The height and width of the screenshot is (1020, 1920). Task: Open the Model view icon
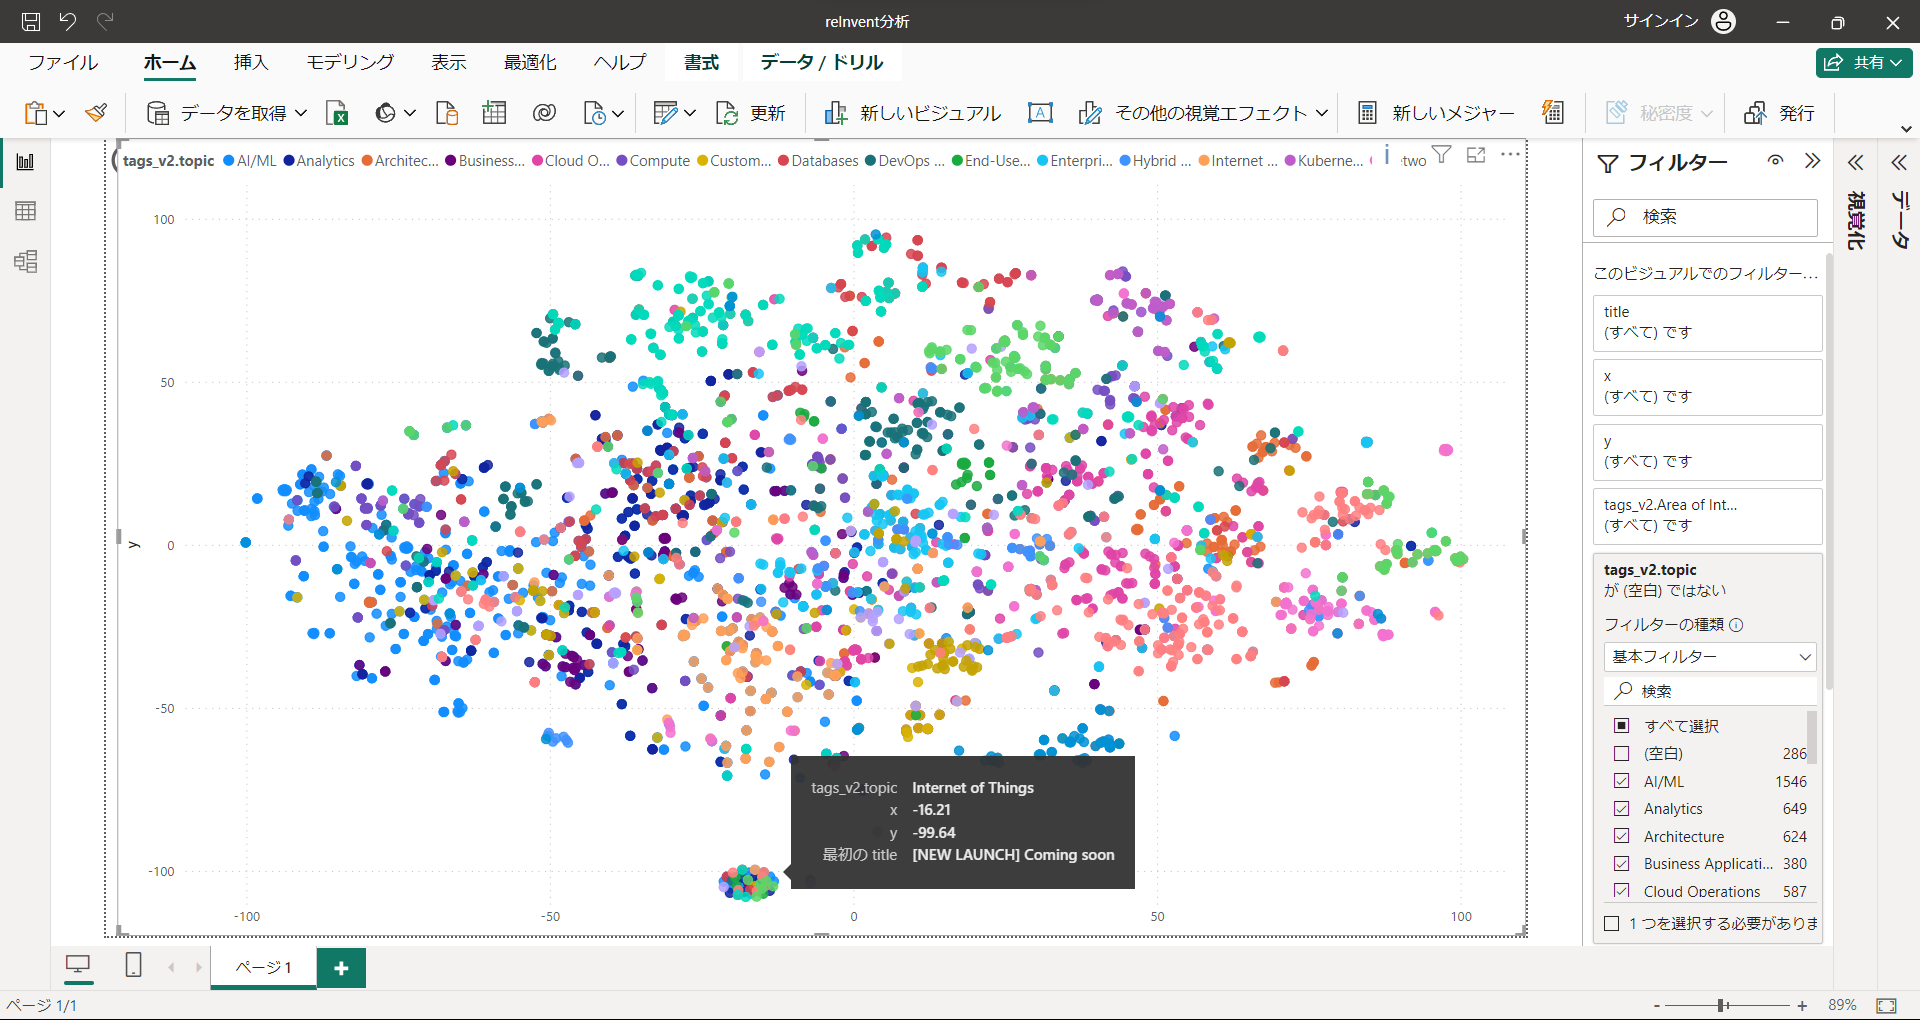(26, 262)
